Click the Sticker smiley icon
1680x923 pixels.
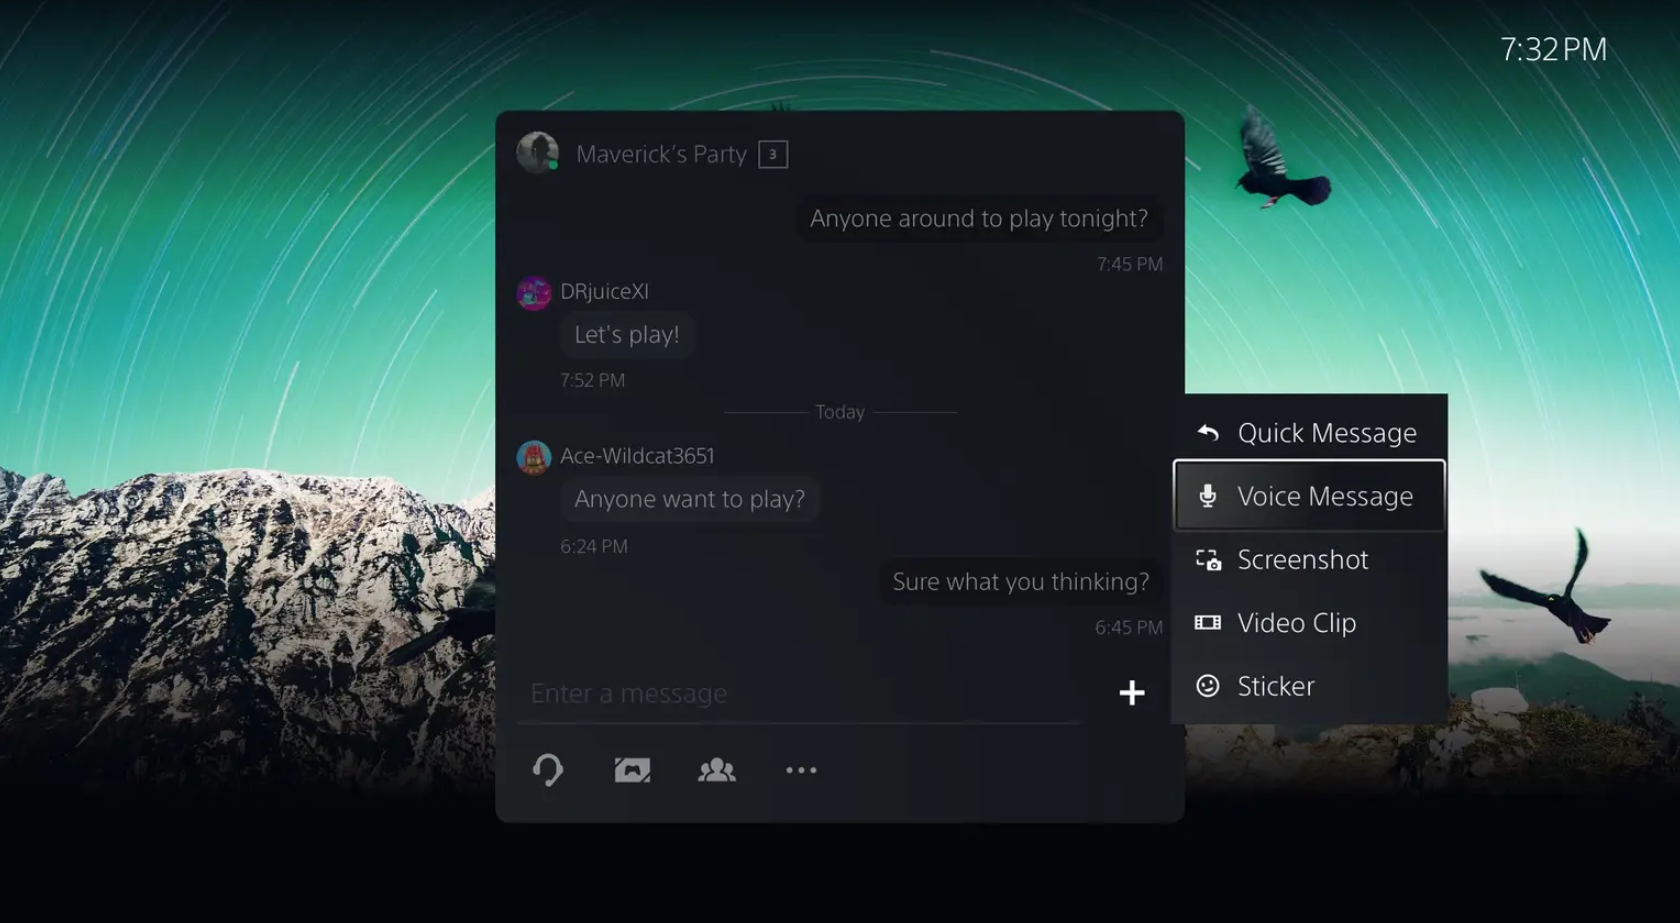click(1208, 686)
